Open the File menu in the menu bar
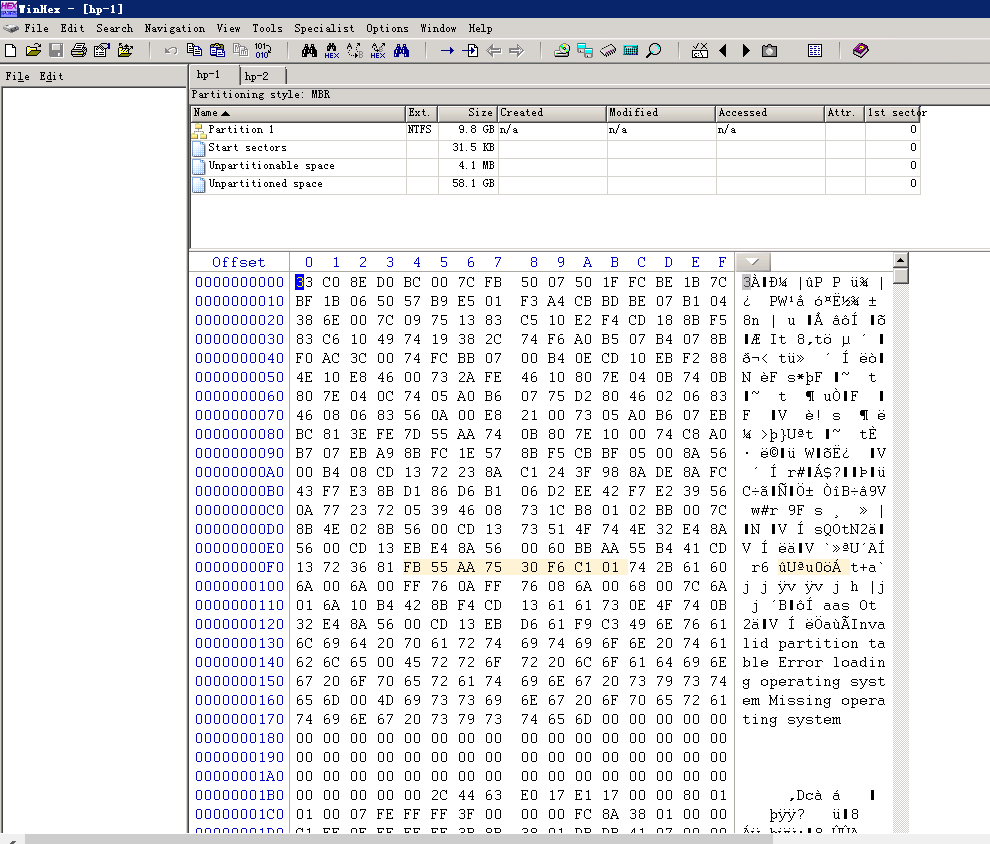 point(37,28)
